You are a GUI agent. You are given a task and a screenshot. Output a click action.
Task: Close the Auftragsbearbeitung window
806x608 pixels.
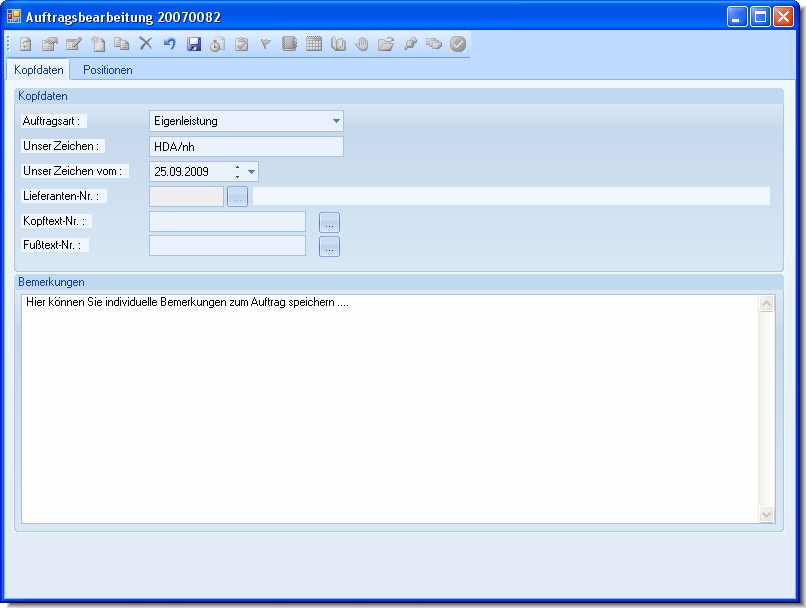pos(783,17)
